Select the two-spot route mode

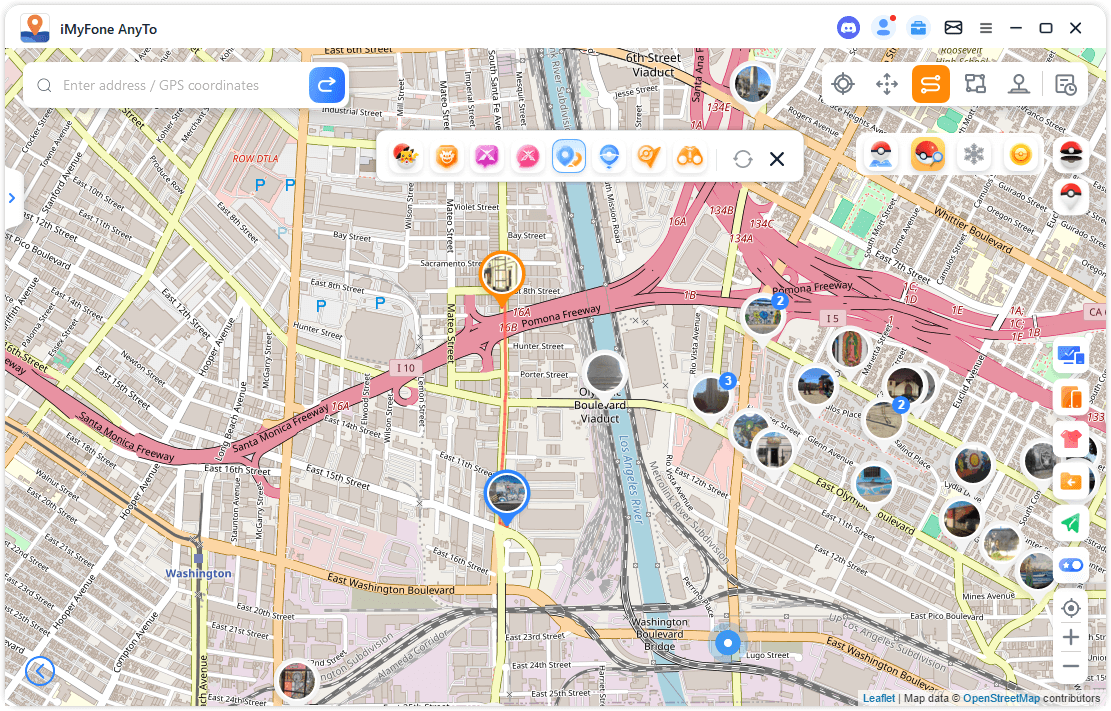[930, 84]
